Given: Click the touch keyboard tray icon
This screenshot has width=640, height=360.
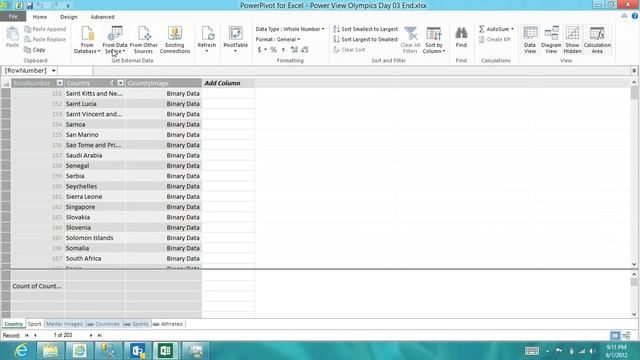Looking at the screenshot, I should tap(532, 351).
